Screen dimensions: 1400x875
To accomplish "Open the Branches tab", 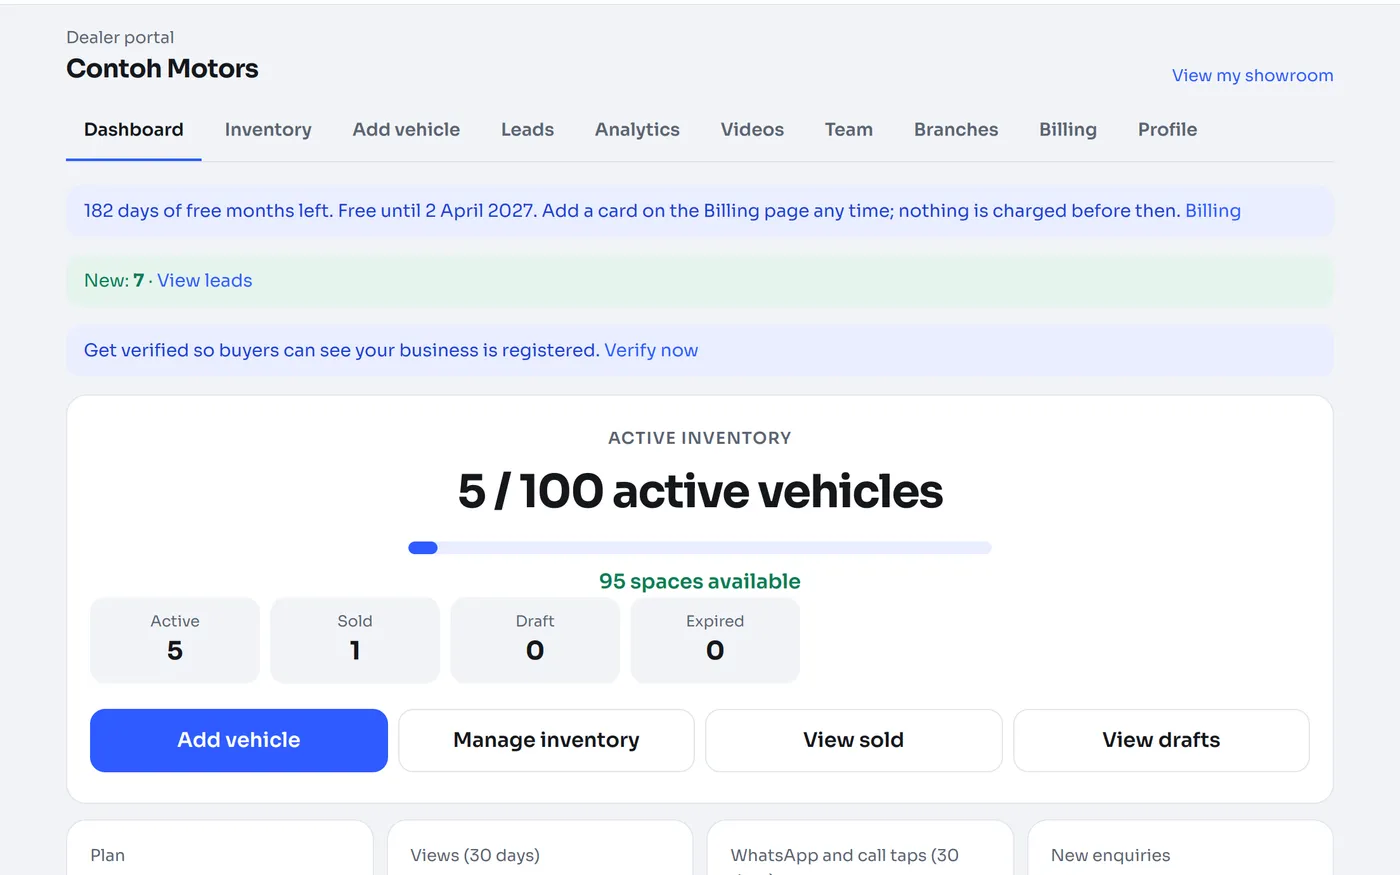I will click(x=956, y=130).
